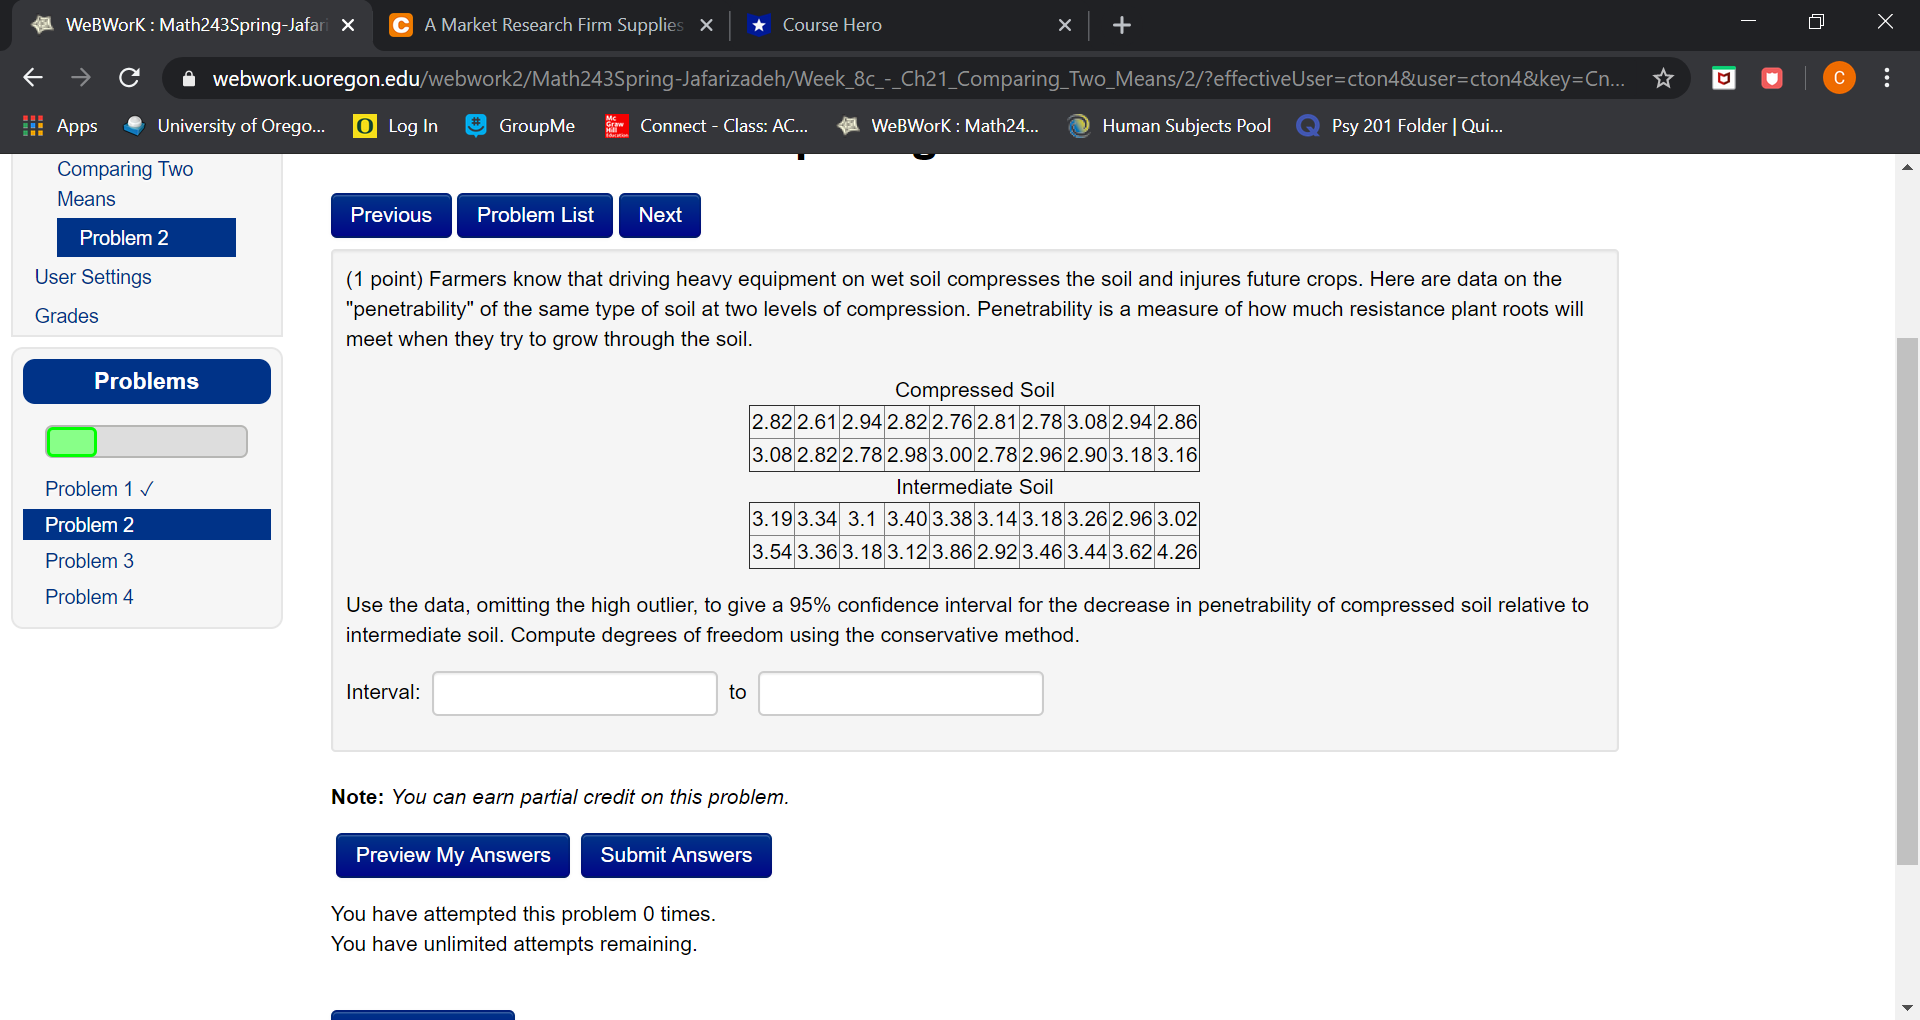The width and height of the screenshot is (1920, 1020).
Task: Switch to the Course Hero tab
Action: click(910, 25)
